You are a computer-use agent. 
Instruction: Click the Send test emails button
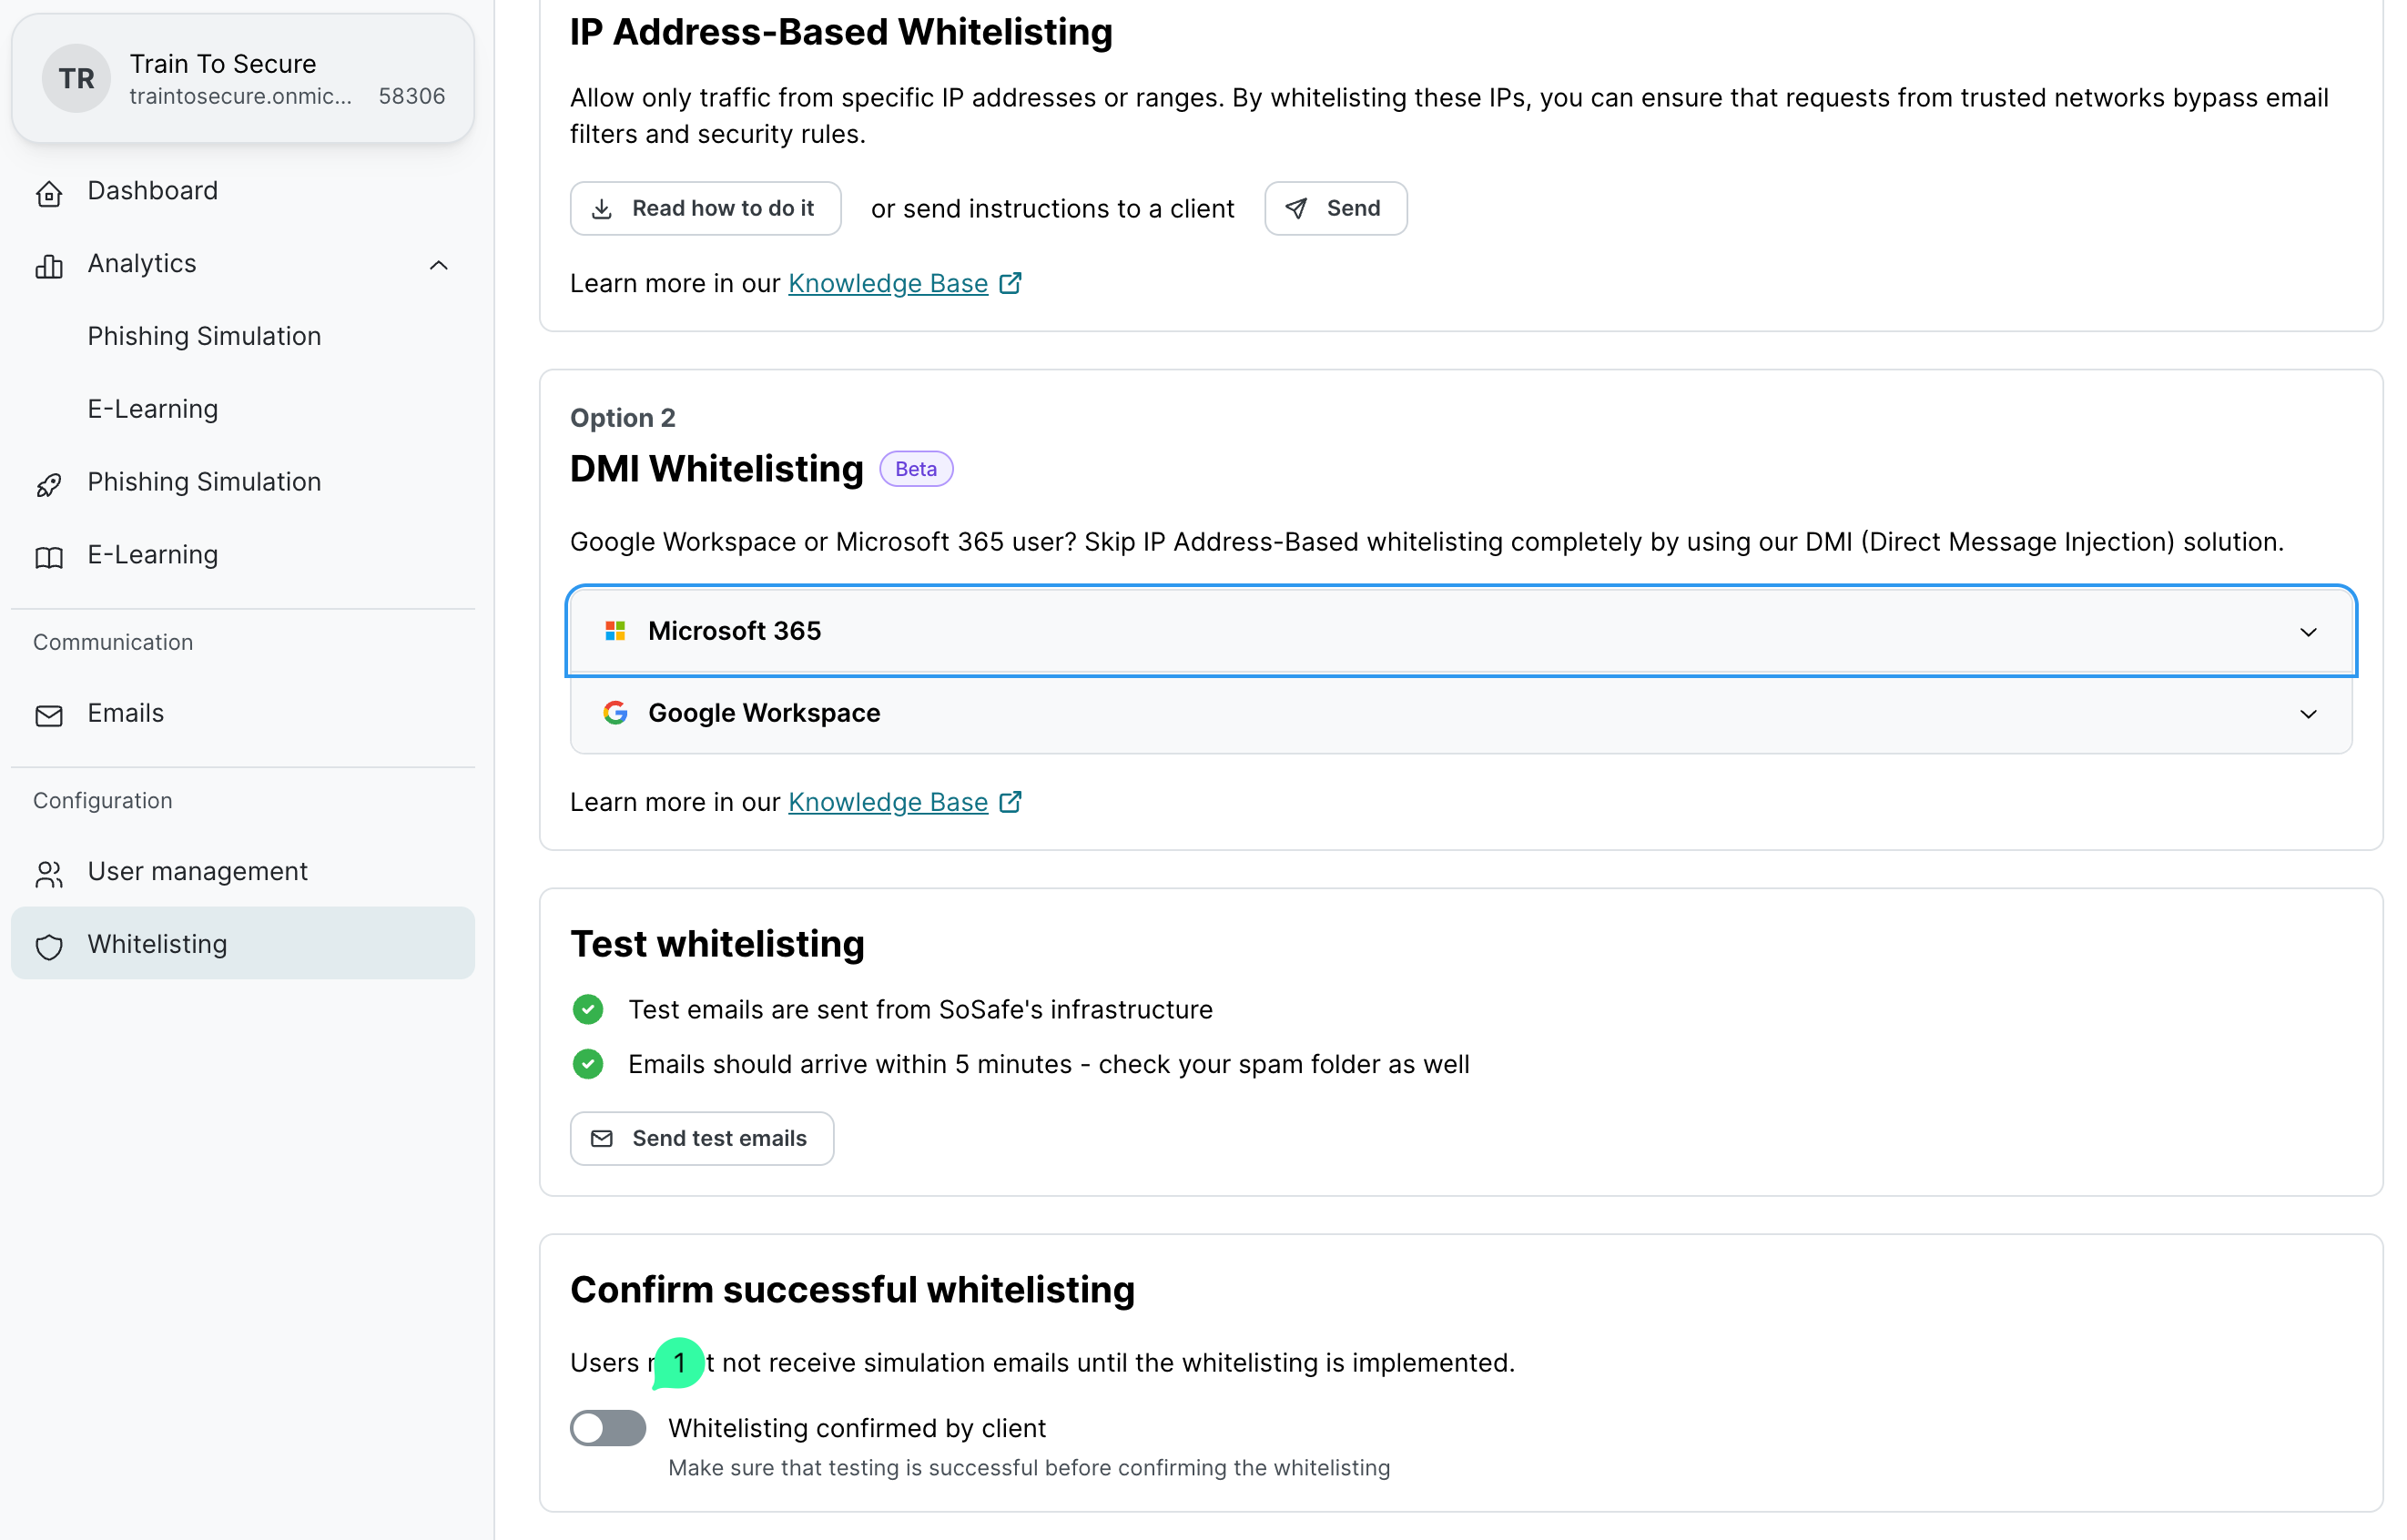701,1138
